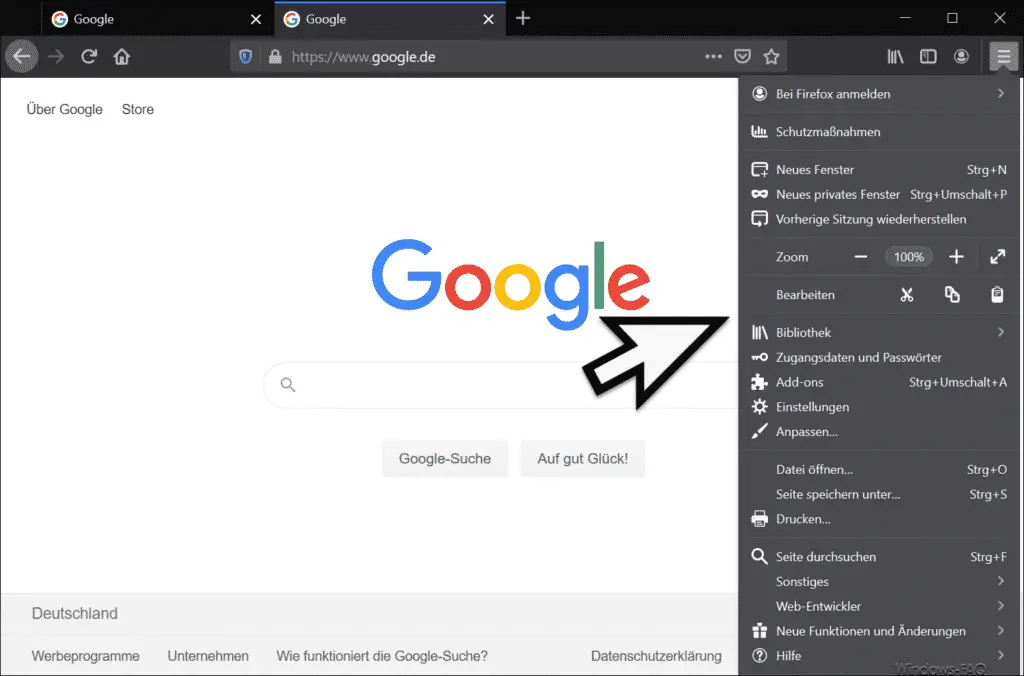Save page to Pocket

pos(743,57)
